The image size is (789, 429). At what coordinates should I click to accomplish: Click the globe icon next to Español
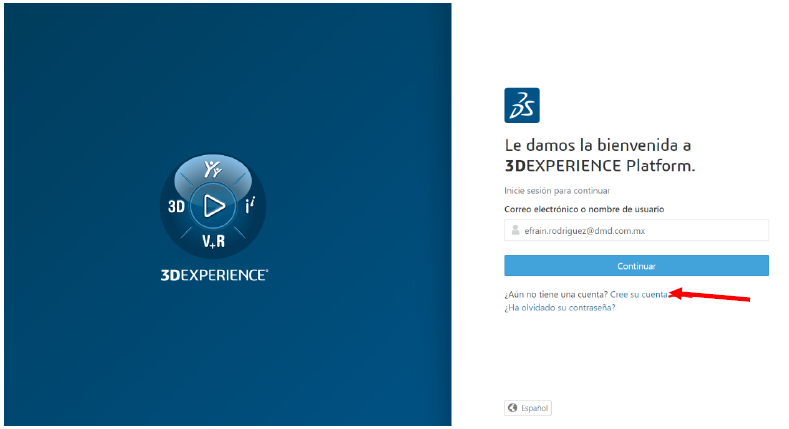512,408
